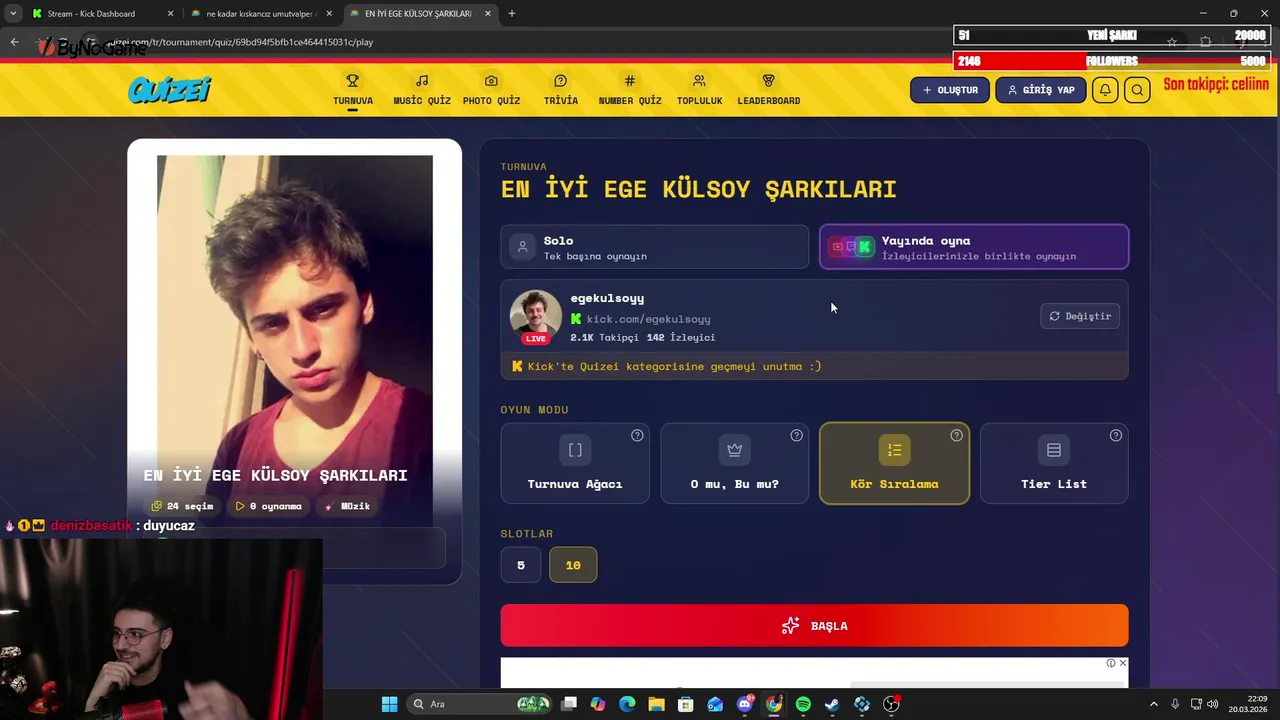This screenshot has height=720, width=1280.
Task: Open a new browser tab
Action: [x=512, y=14]
